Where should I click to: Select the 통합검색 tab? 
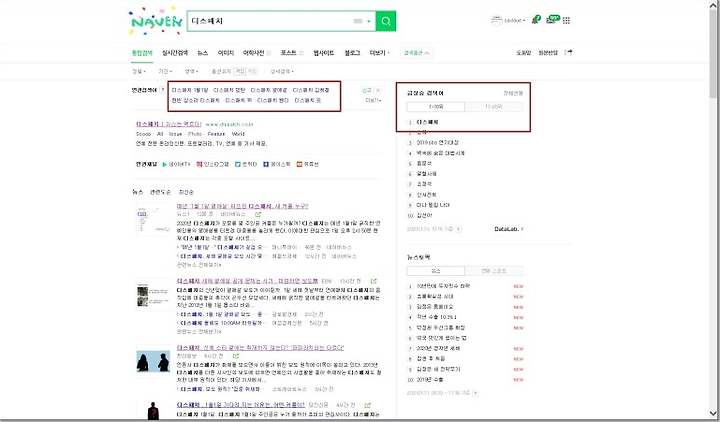coord(142,53)
